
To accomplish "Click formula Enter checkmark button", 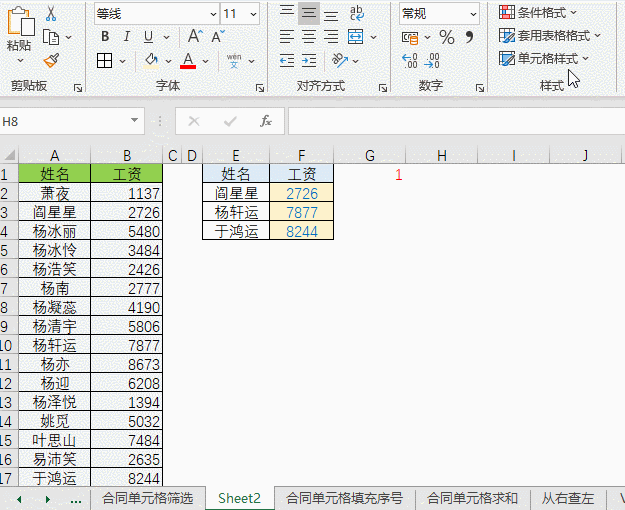I will click(x=230, y=121).
